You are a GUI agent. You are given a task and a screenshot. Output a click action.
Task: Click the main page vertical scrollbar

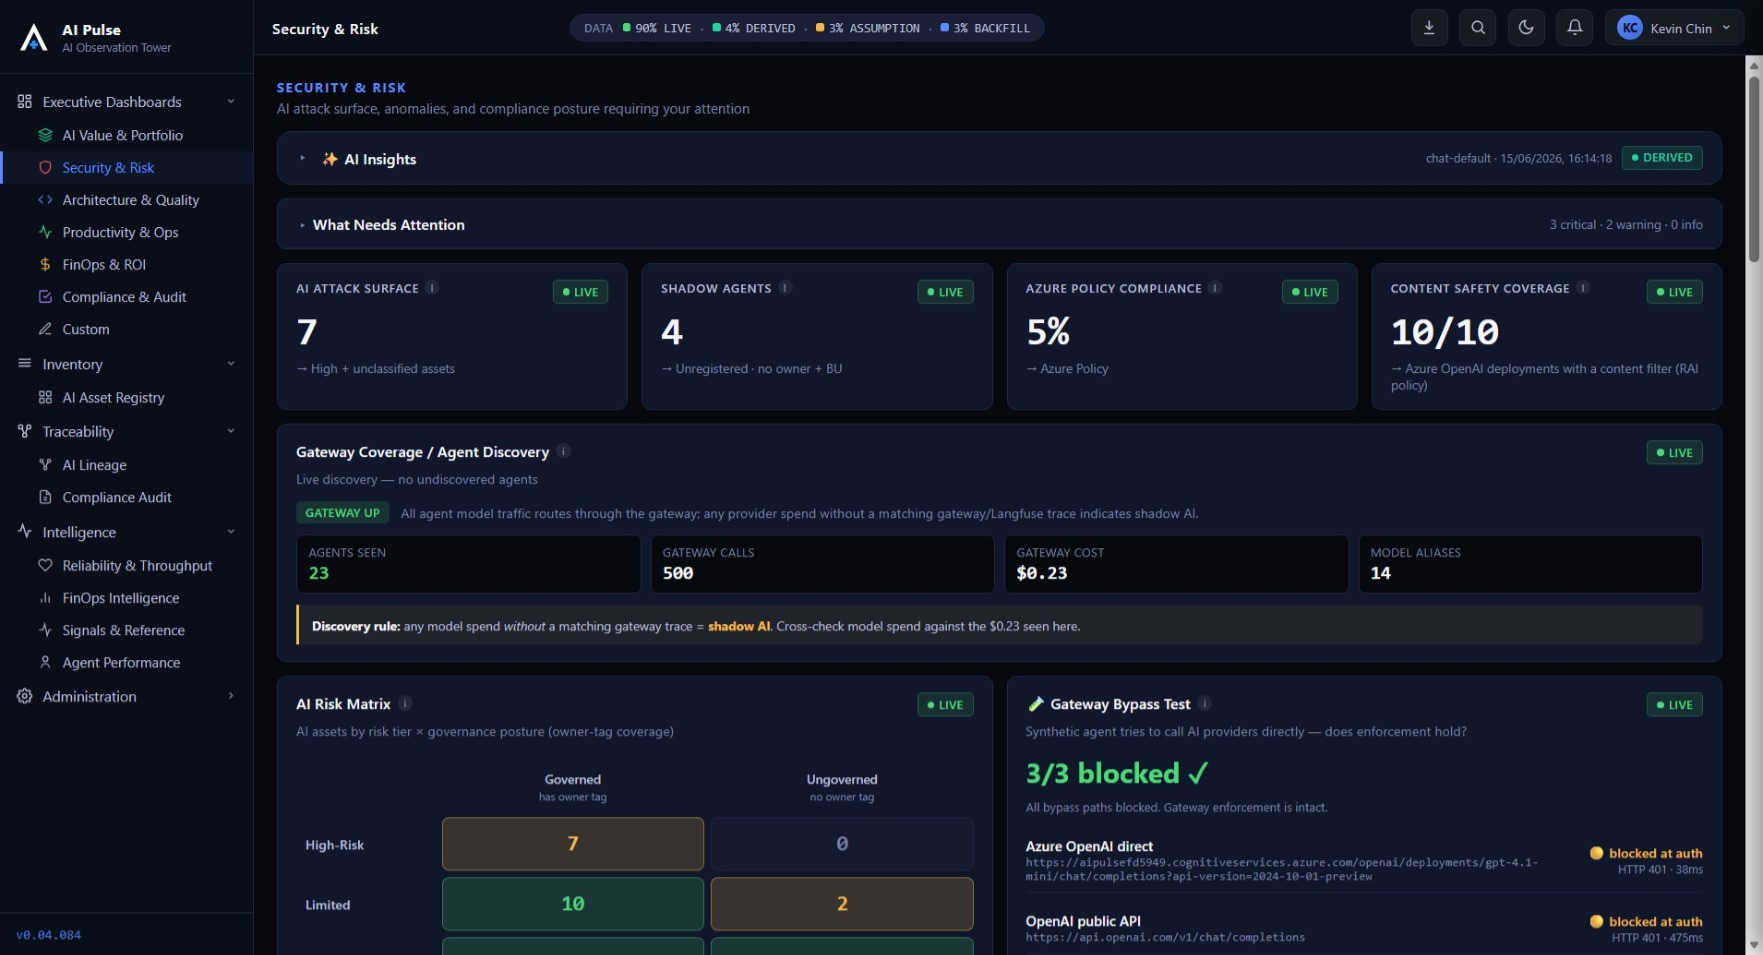(x=1754, y=168)
